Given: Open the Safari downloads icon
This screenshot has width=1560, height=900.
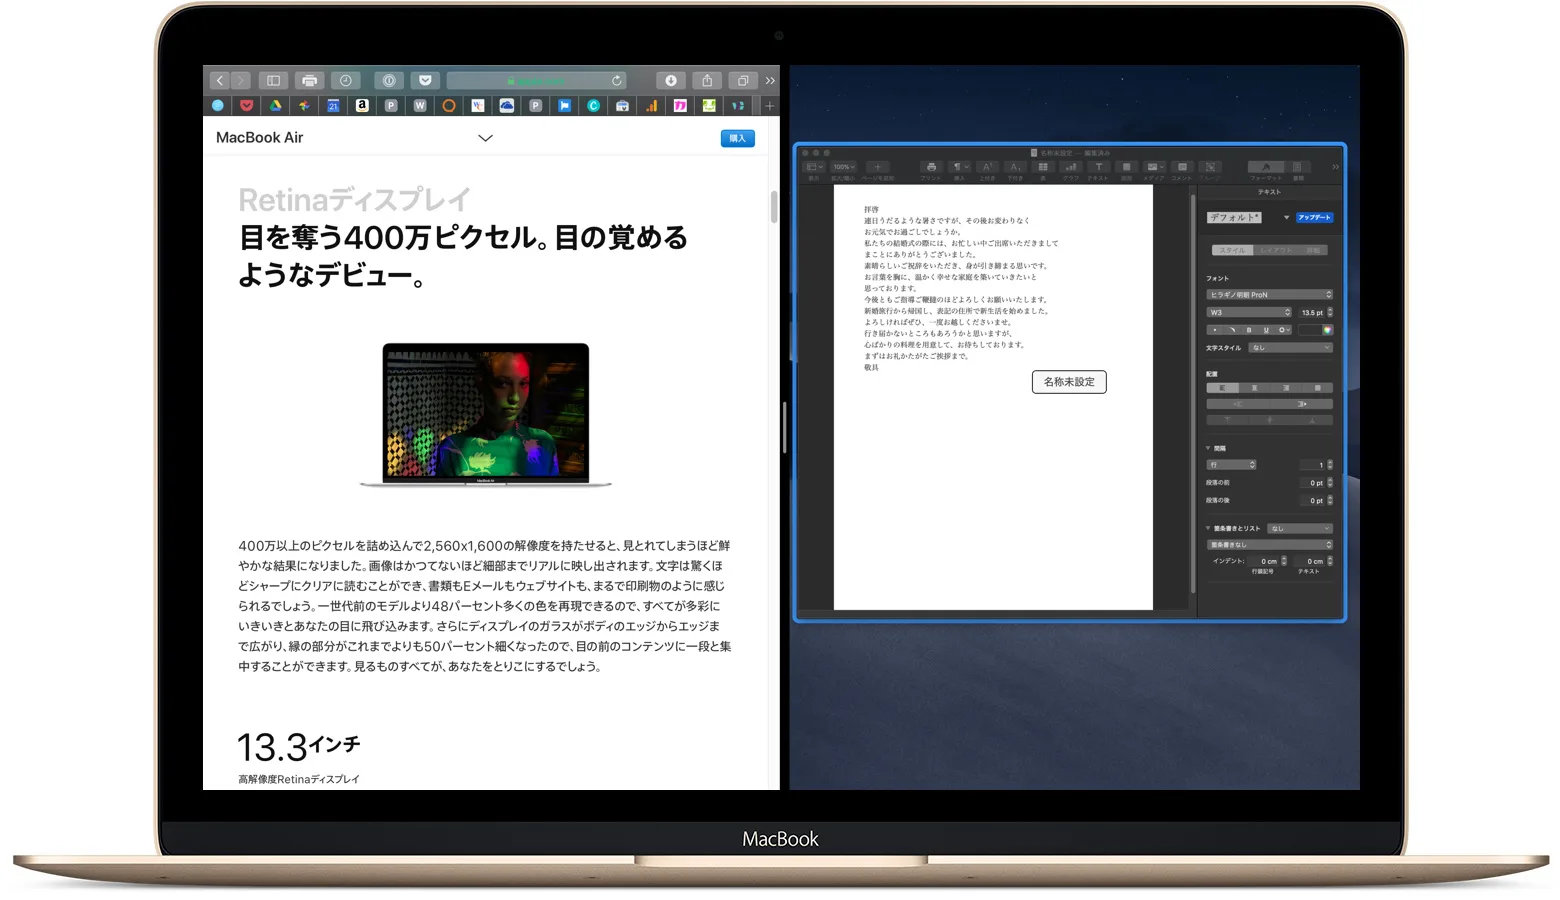Looking at the screenshot, I should pyautogui.click(x=671, y=81).
